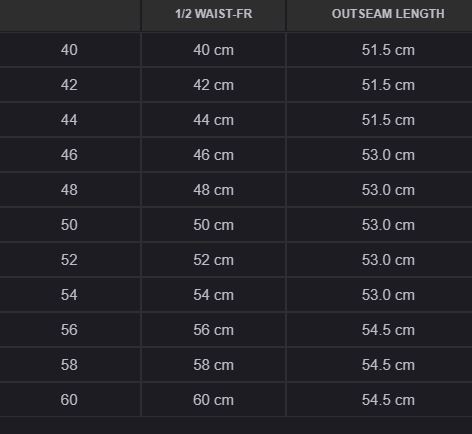The width and height of the screenshot is (472, 434).
Task: Click the 53.0 cm outseam for size 50
Action: pyautogui.click(x=388, y=225)
